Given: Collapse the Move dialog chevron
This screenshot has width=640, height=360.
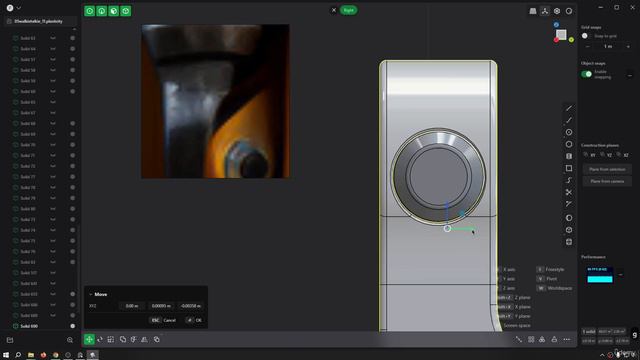Looking at the screenshot, I should click(91, 294).
